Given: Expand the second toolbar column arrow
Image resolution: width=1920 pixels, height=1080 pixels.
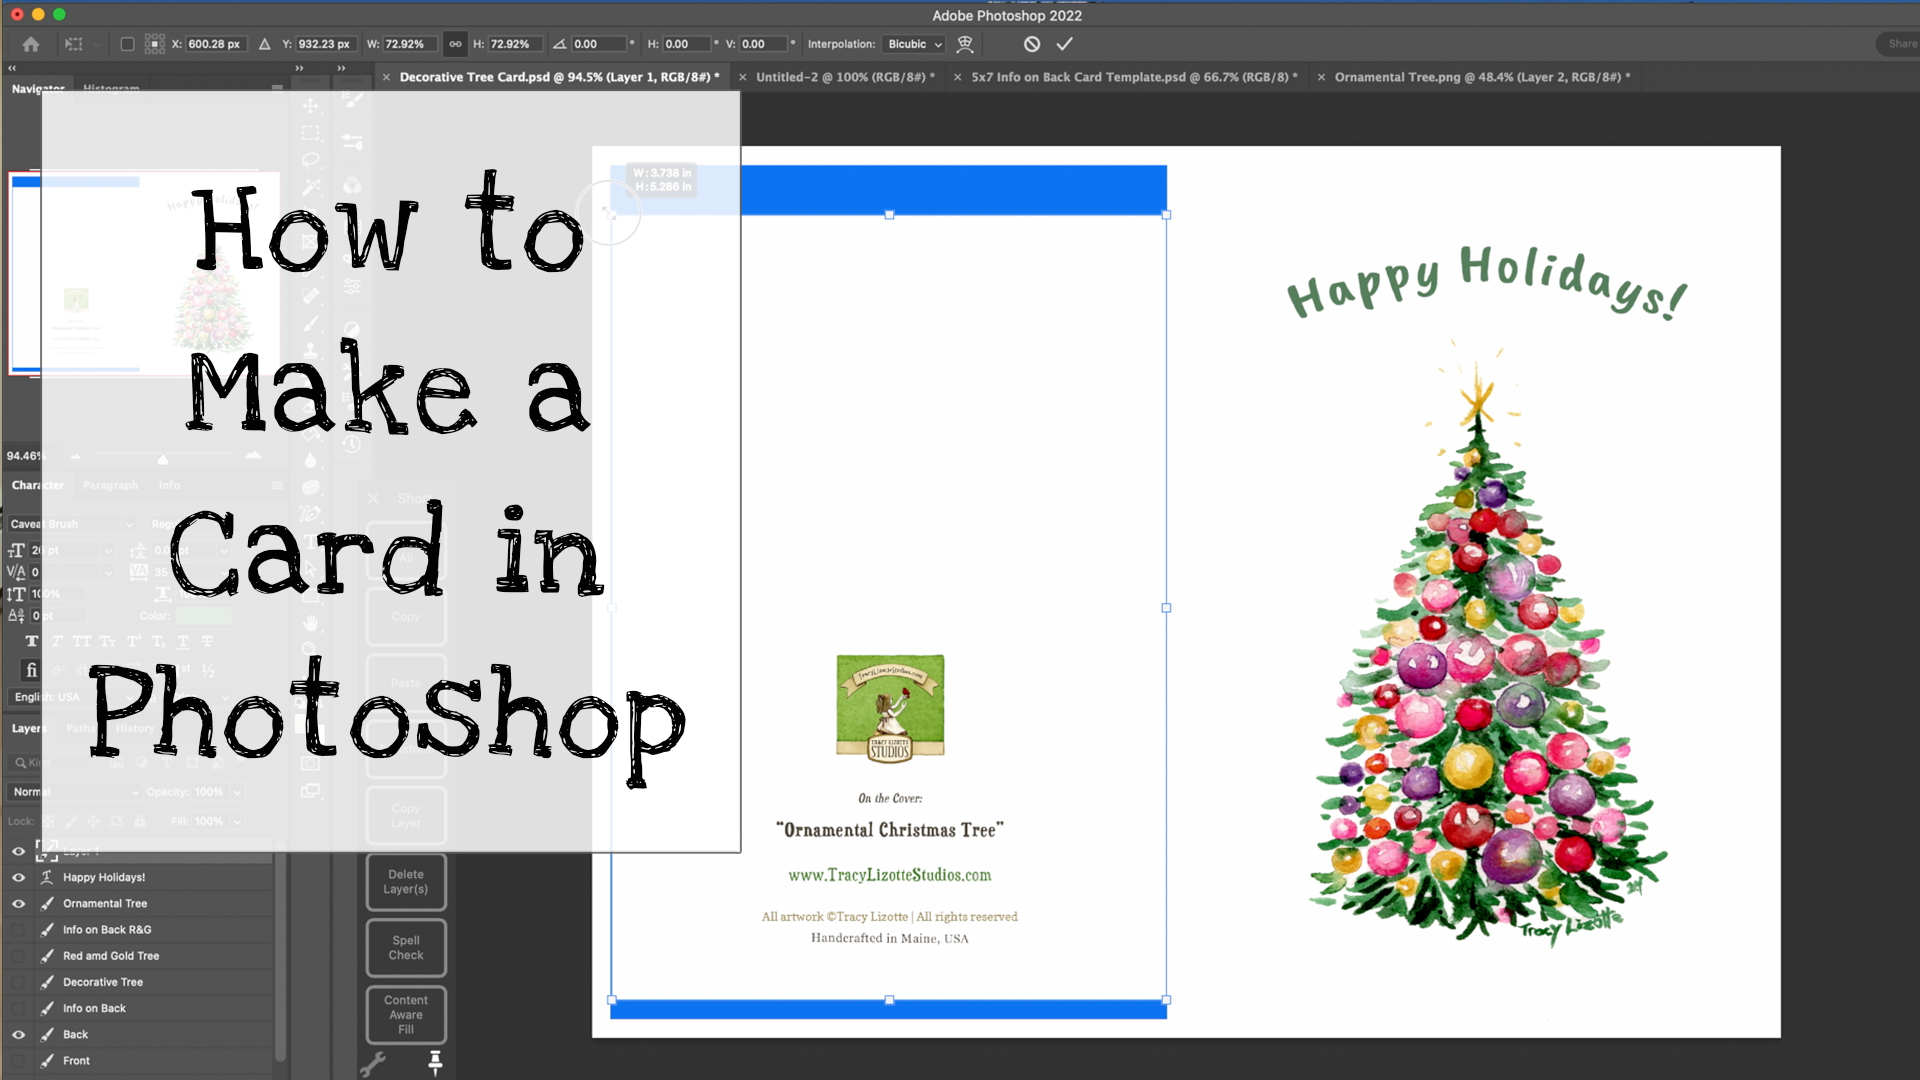Looking at the screenshot, I should [341, 68].
